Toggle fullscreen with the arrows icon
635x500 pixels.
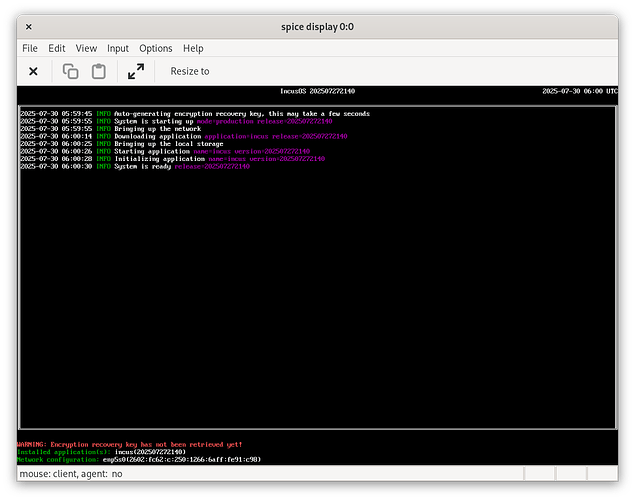(x=136, y=71)
